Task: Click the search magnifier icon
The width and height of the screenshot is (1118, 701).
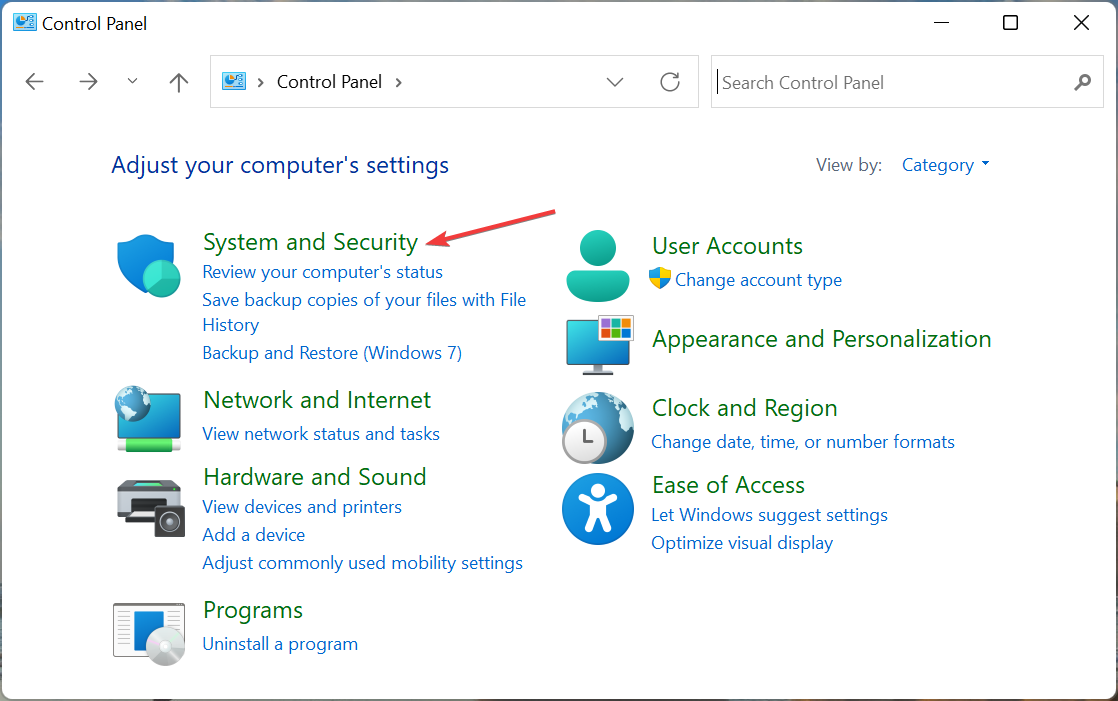Action: (1083, 83)
